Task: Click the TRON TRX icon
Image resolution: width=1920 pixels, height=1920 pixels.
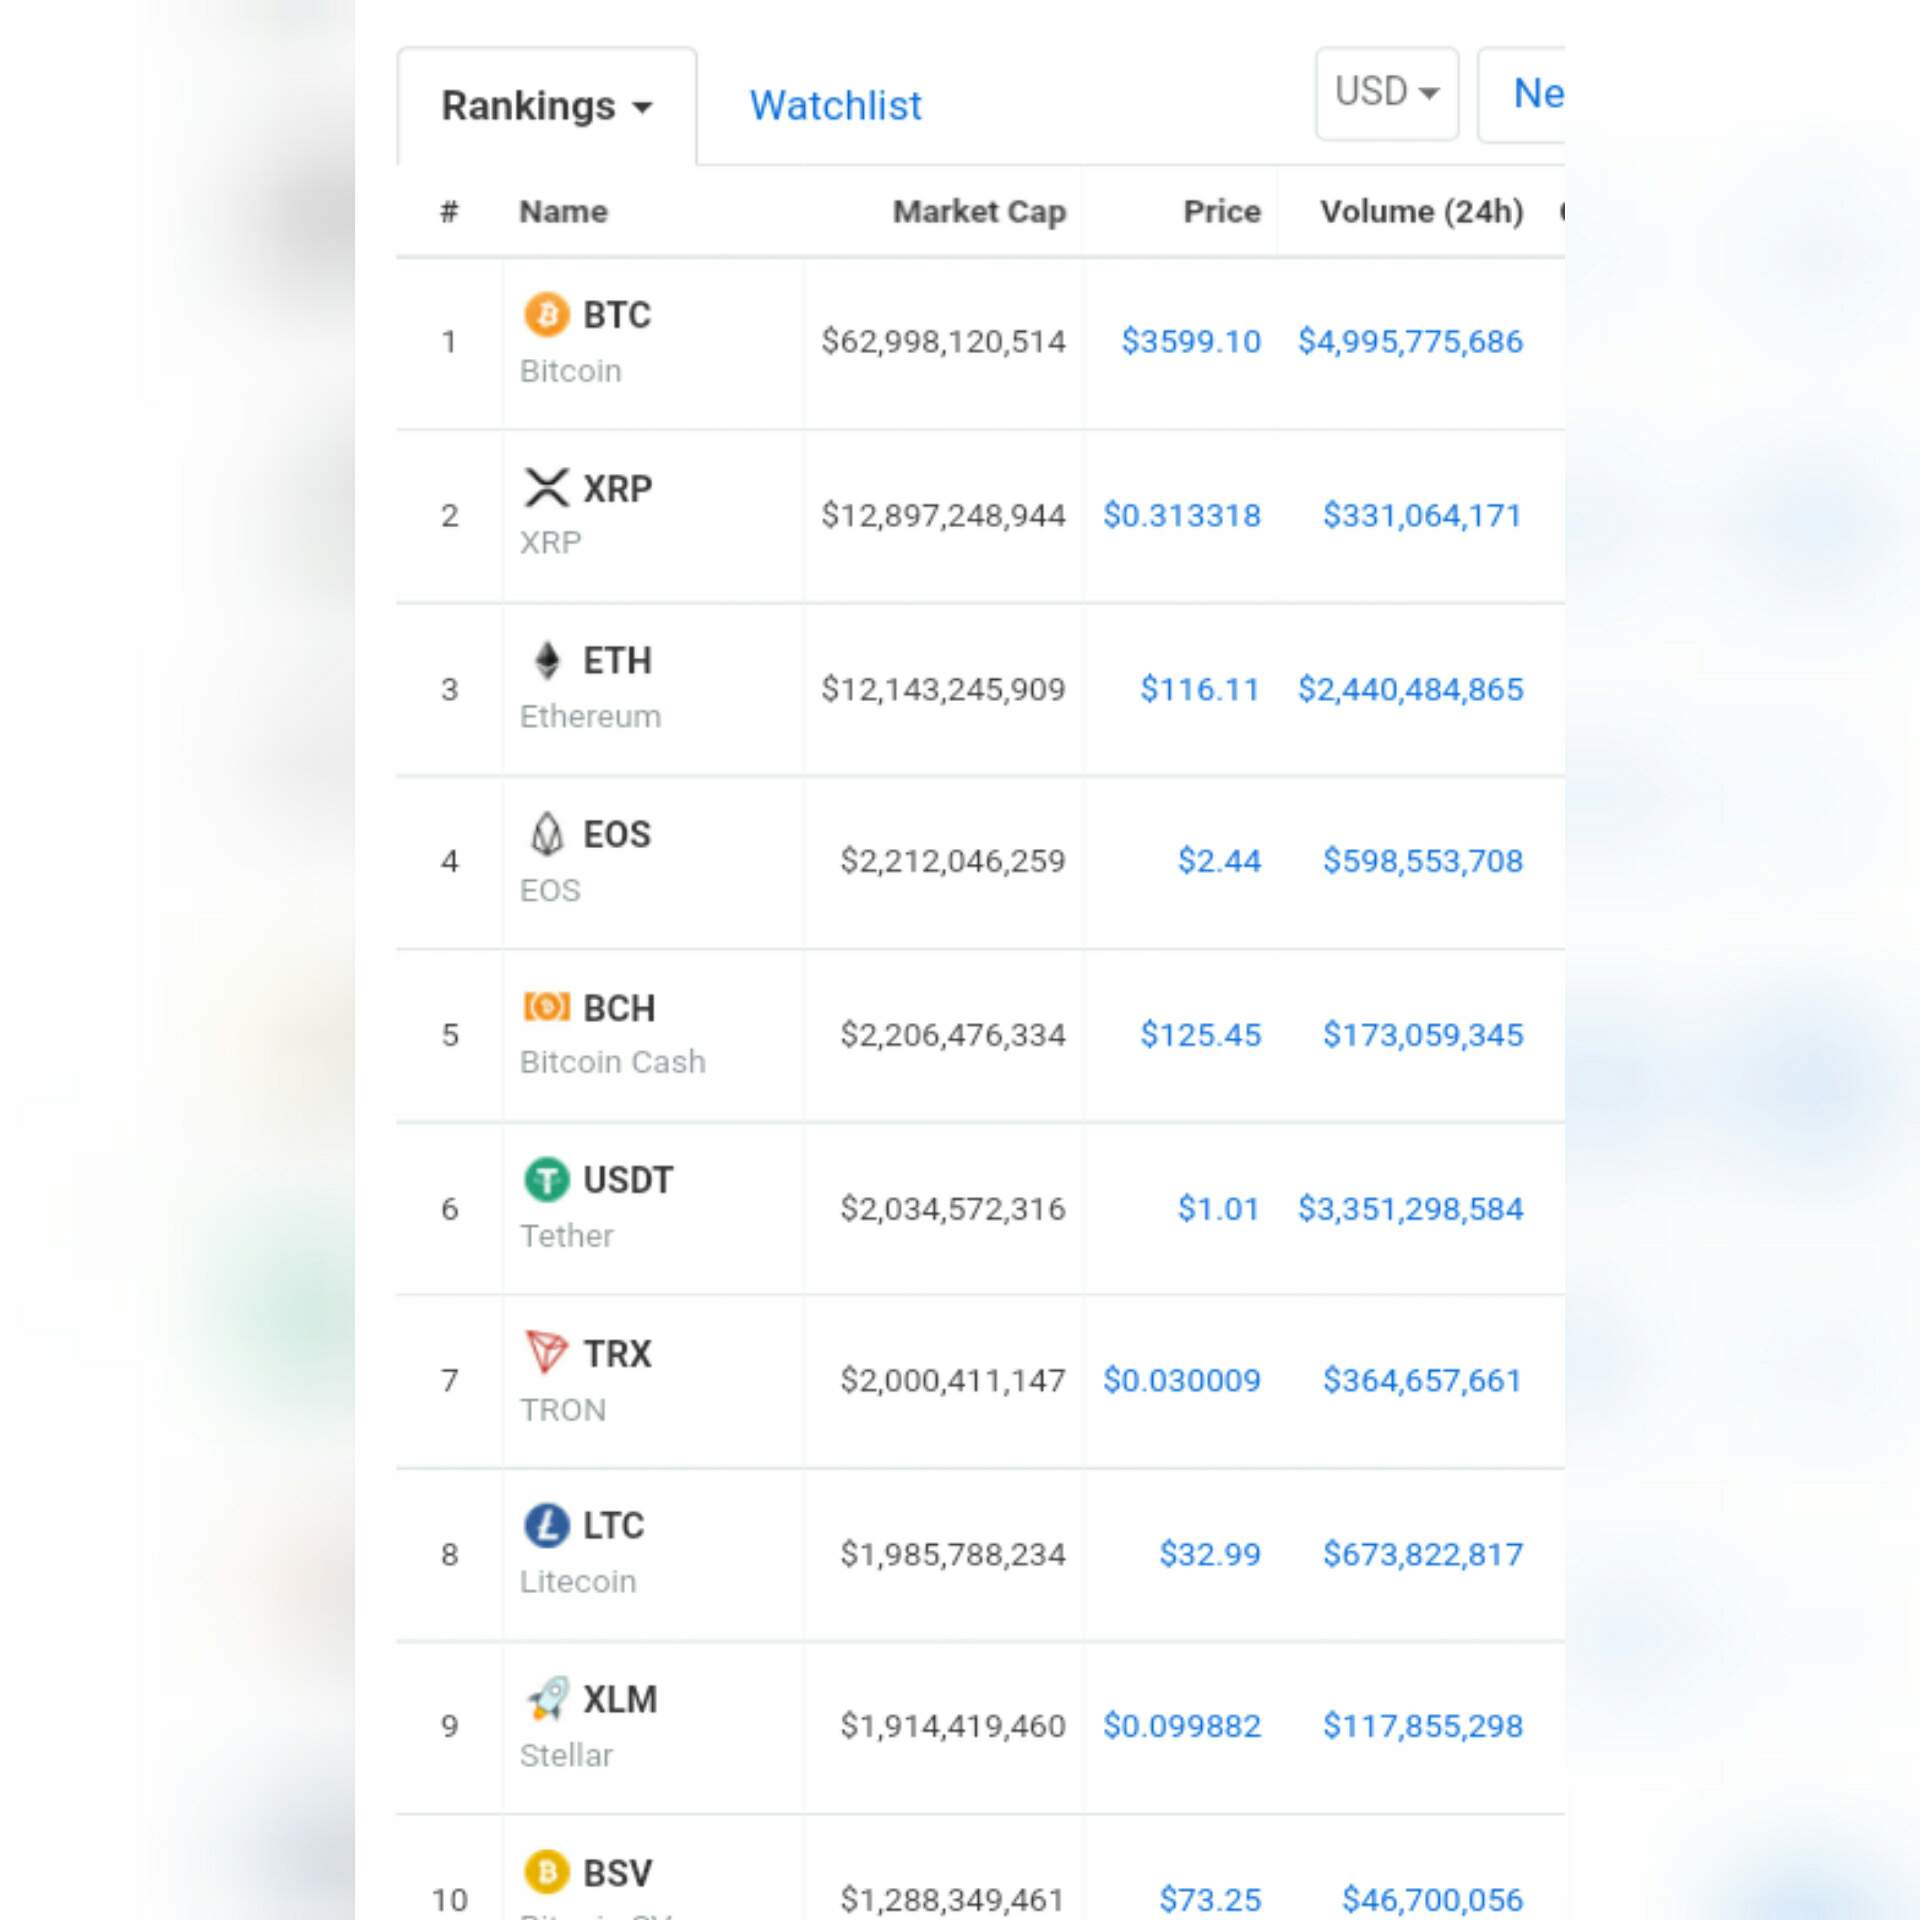Action: coord(545,1354)
